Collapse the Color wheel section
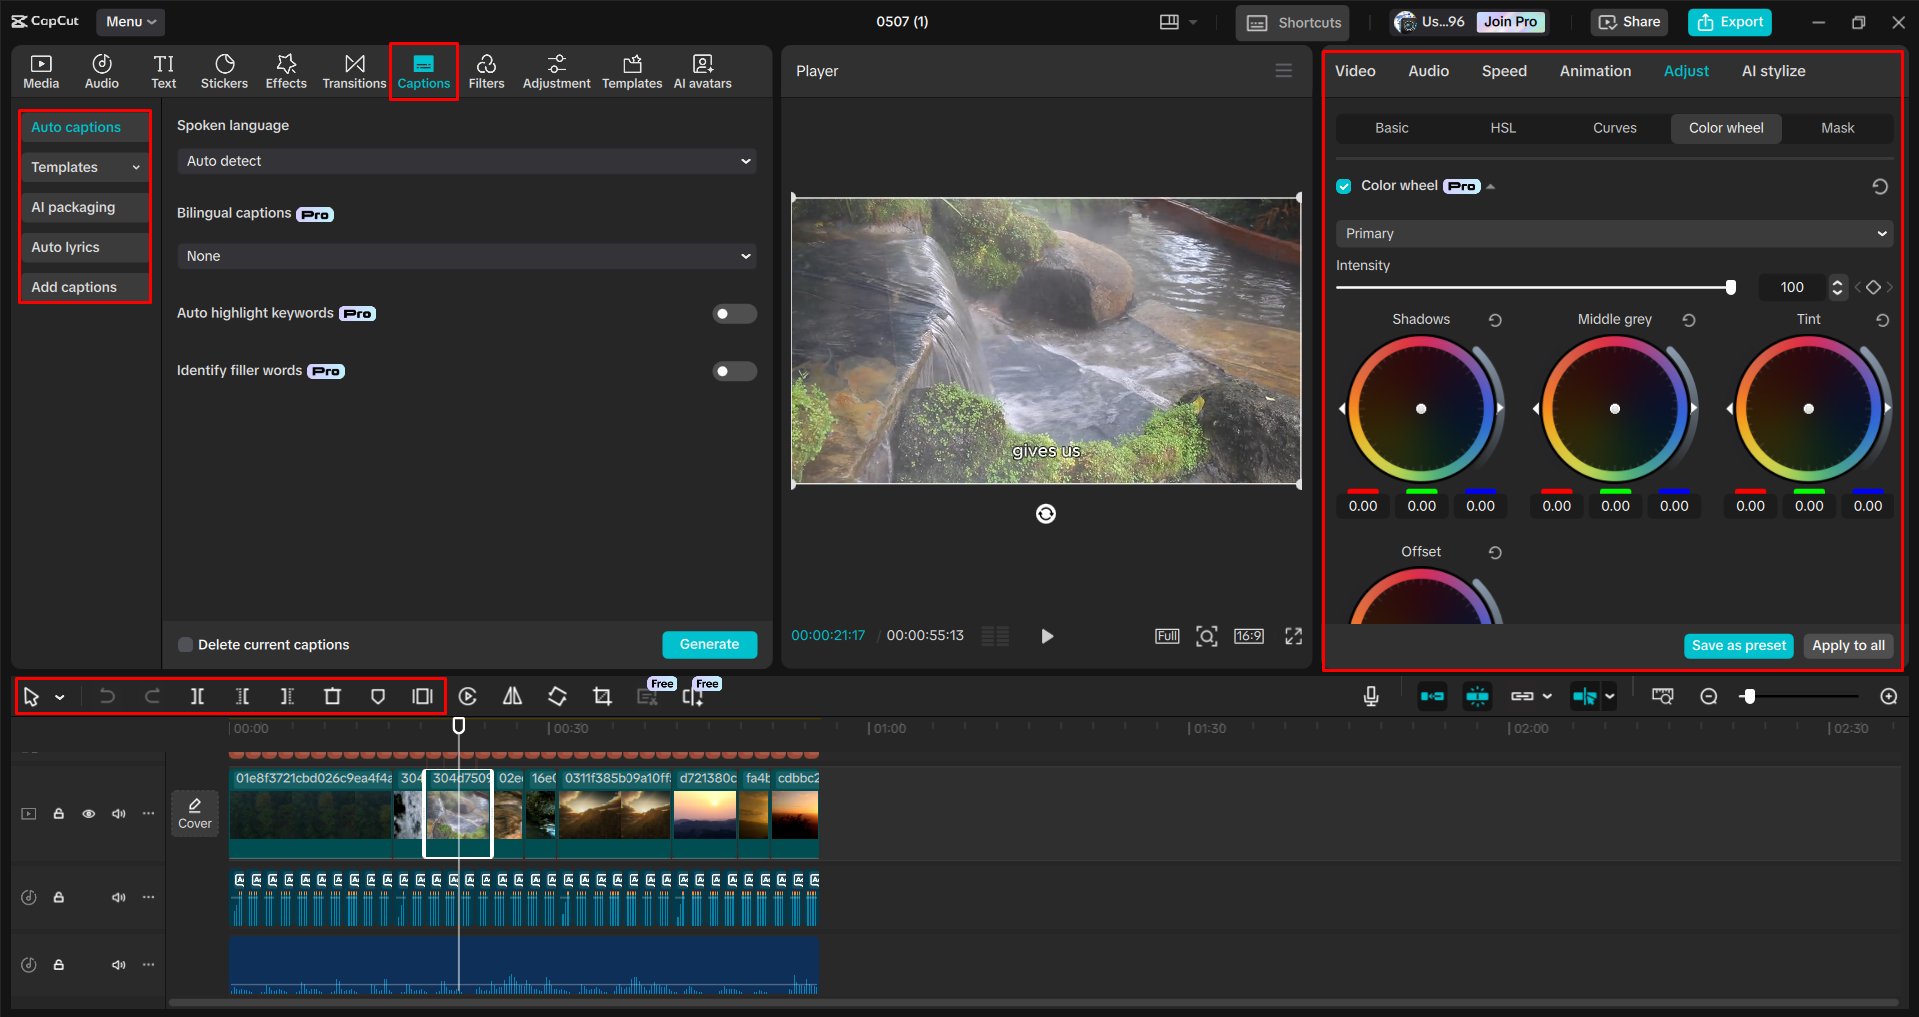1919x1017 pixels. 1490,185
